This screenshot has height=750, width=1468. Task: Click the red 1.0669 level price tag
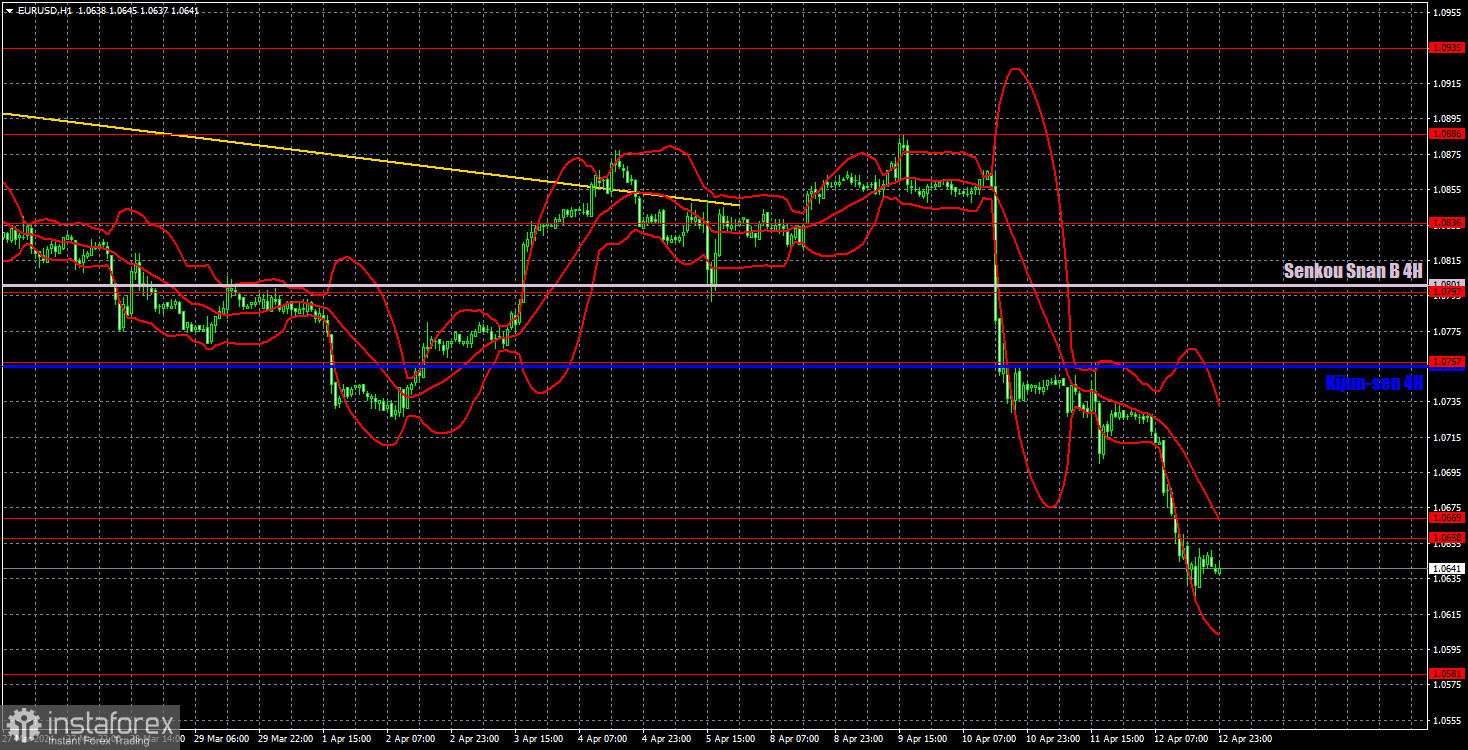tap(1447, 518)
